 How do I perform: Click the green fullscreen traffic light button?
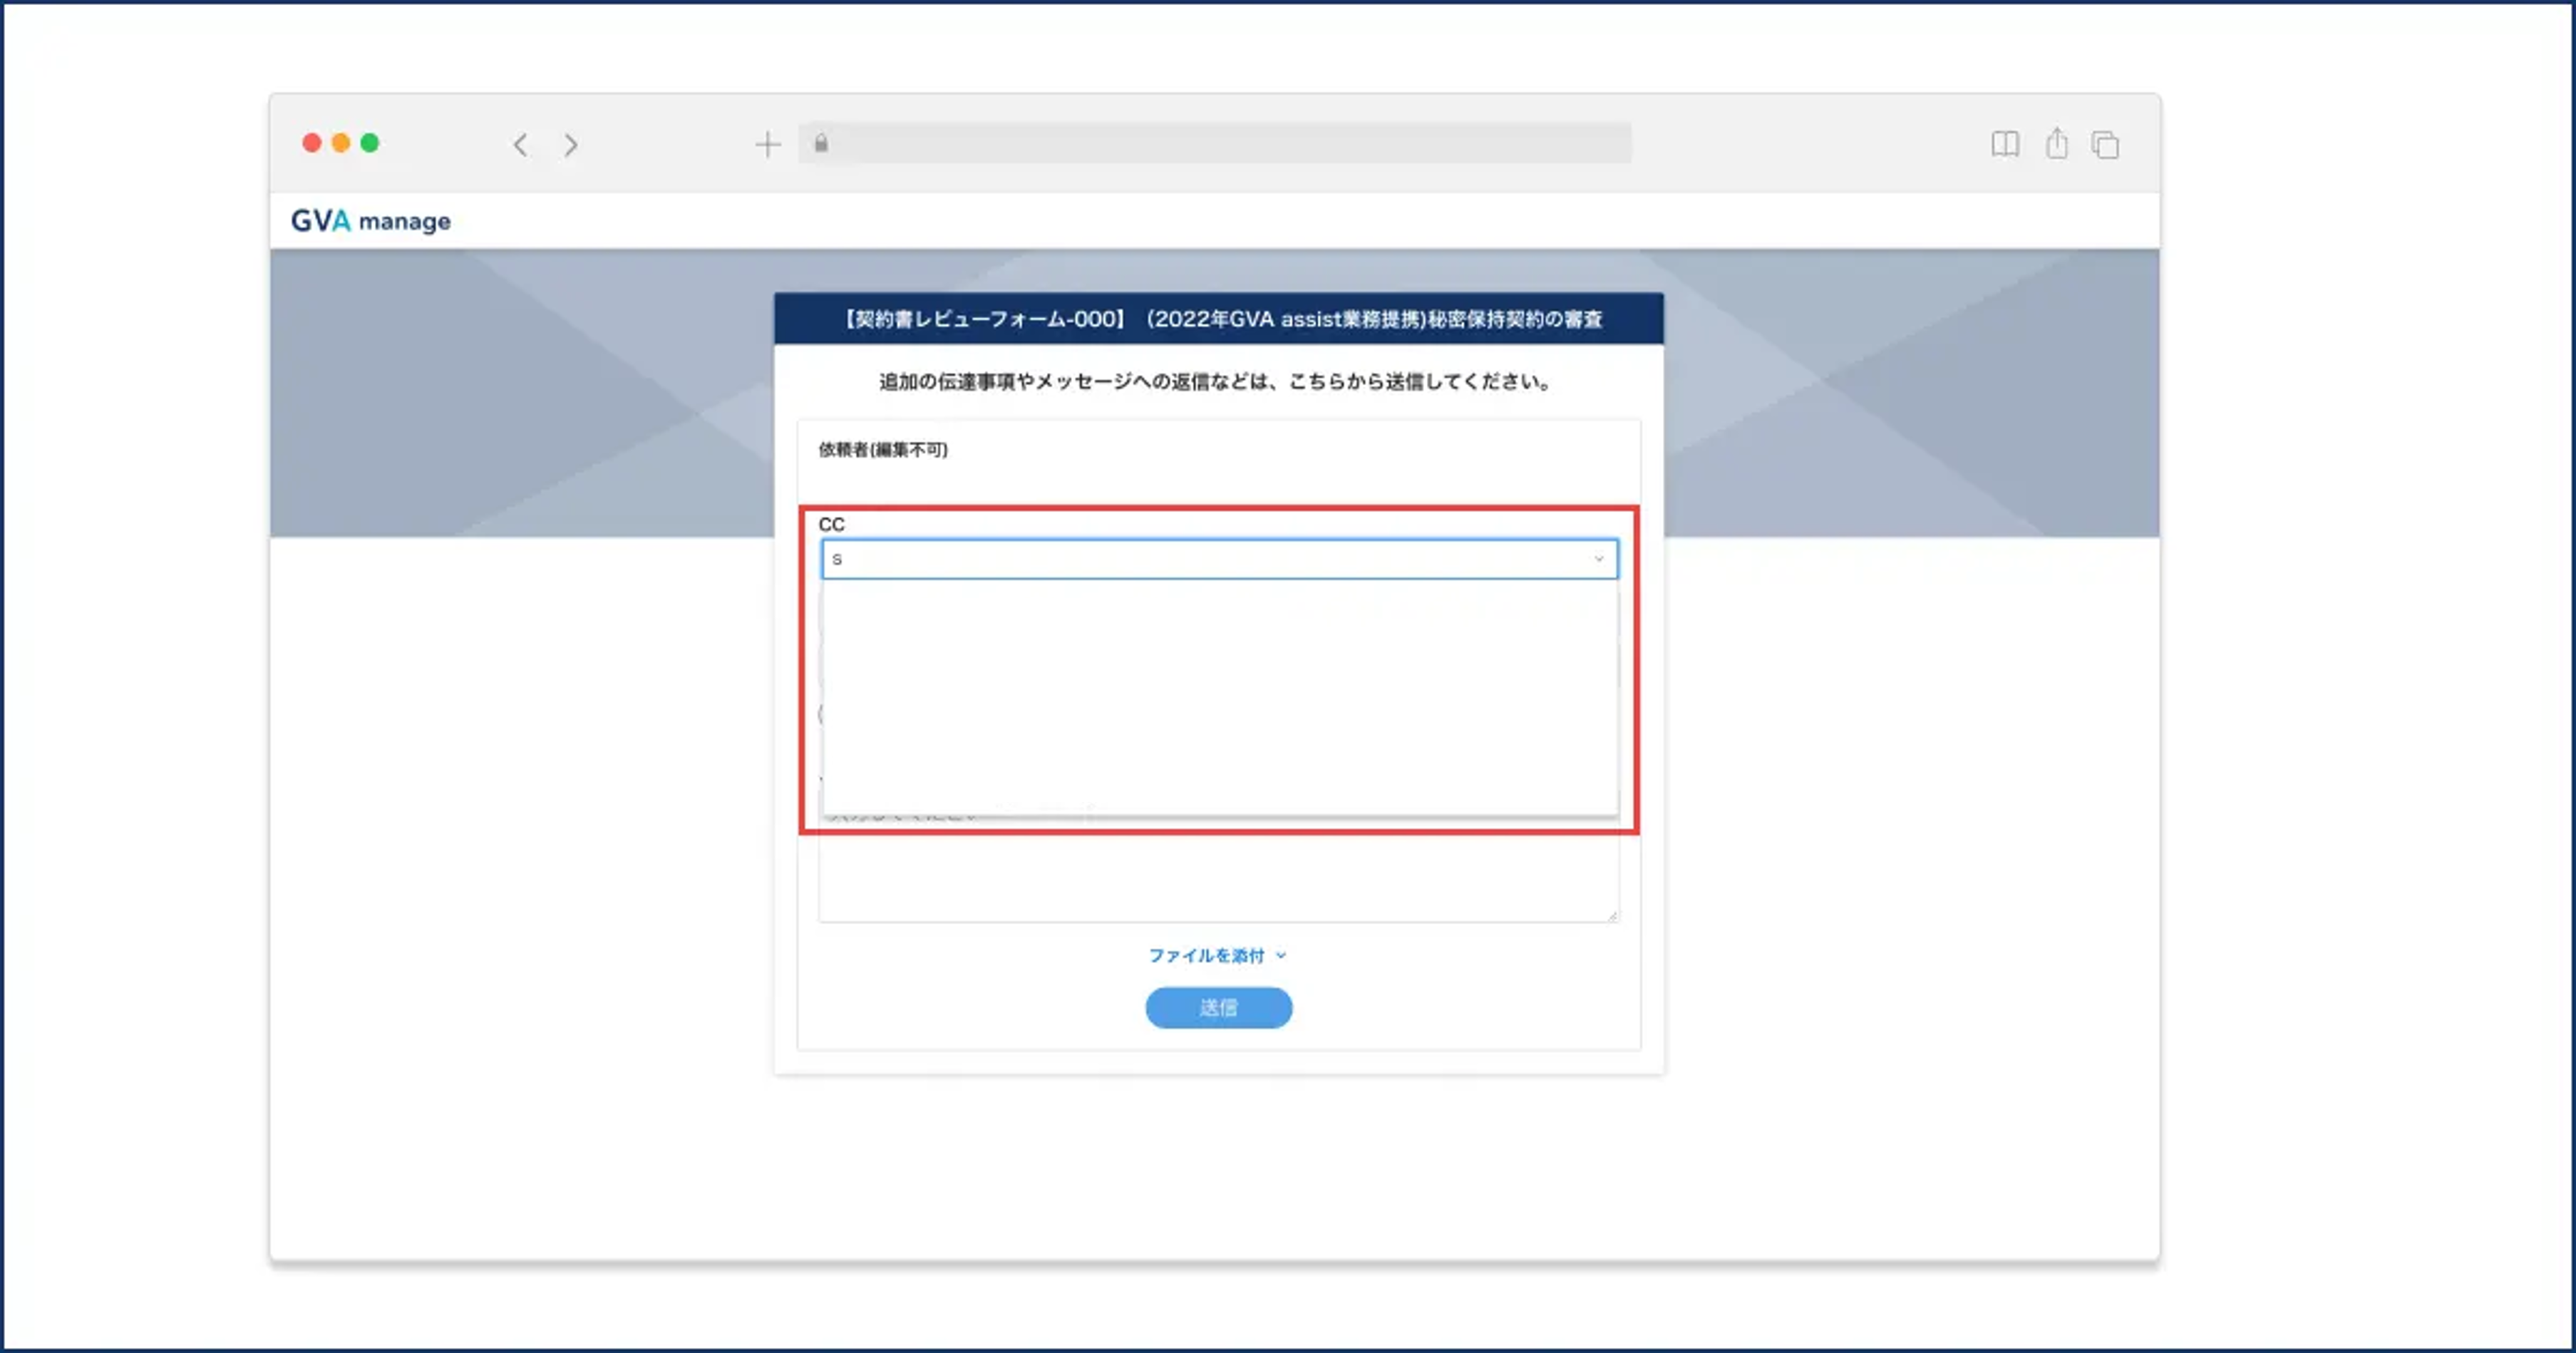(371, 143)
